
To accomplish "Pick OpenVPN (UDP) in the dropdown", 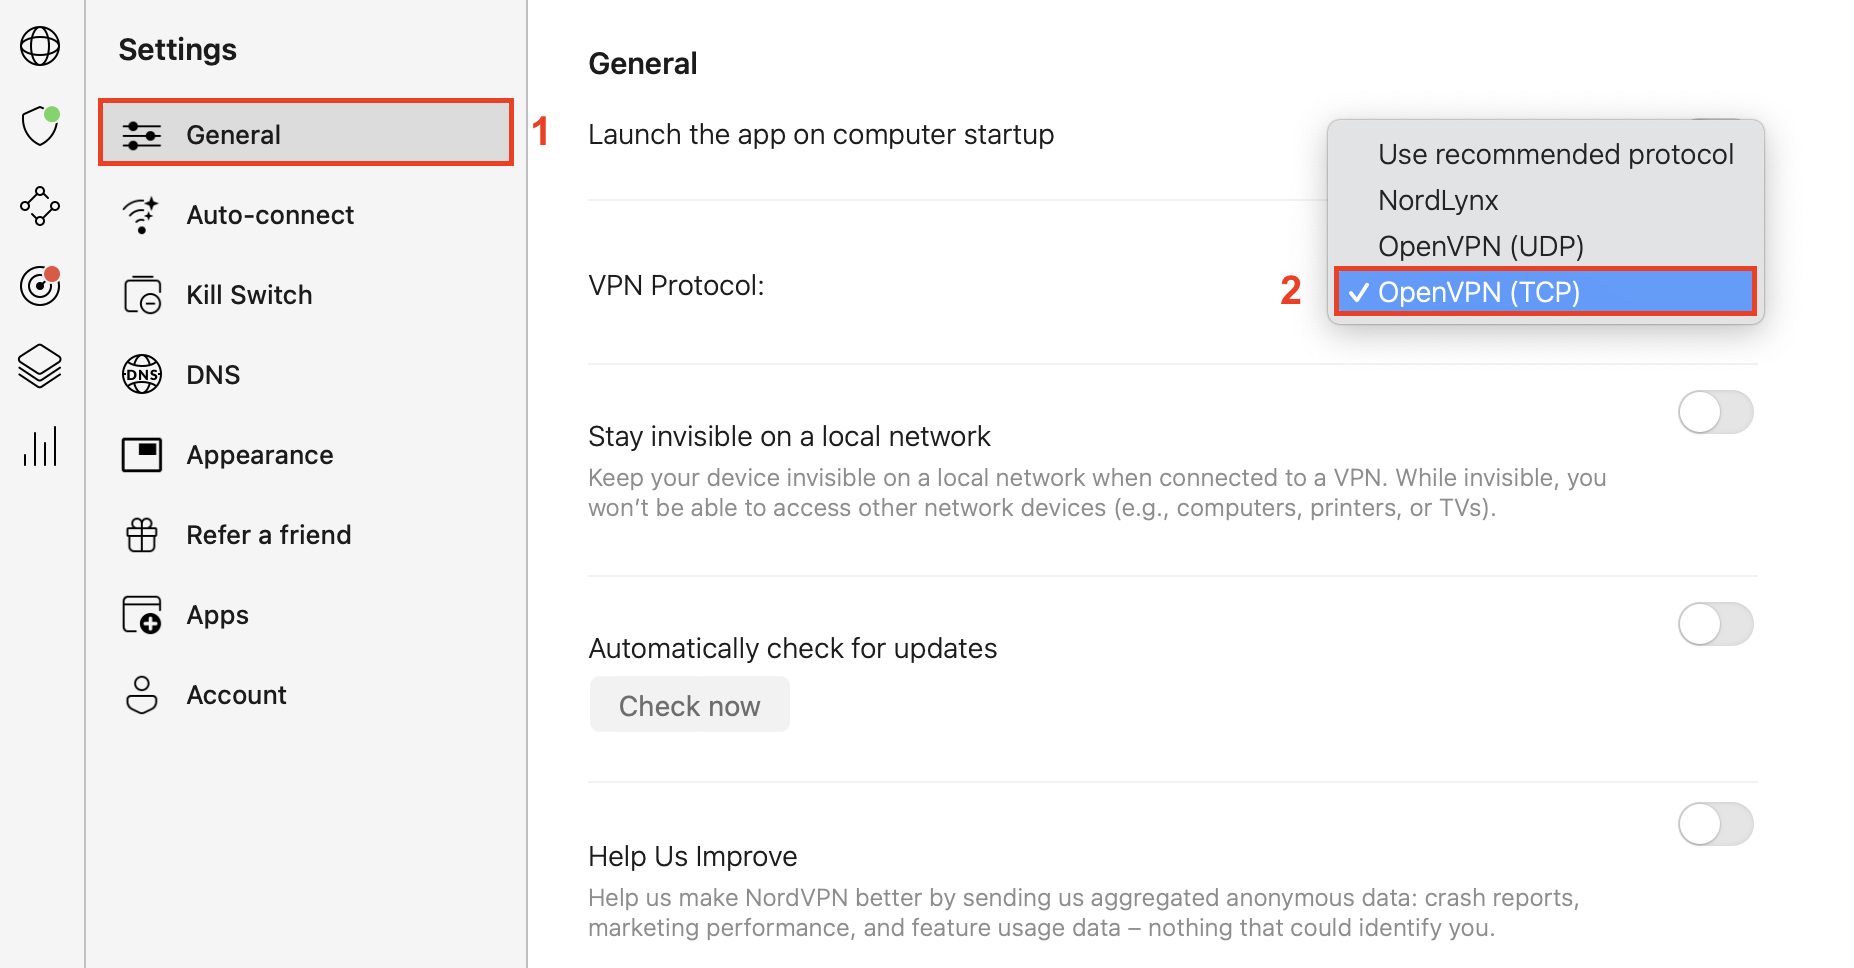I will (1480, 246).
